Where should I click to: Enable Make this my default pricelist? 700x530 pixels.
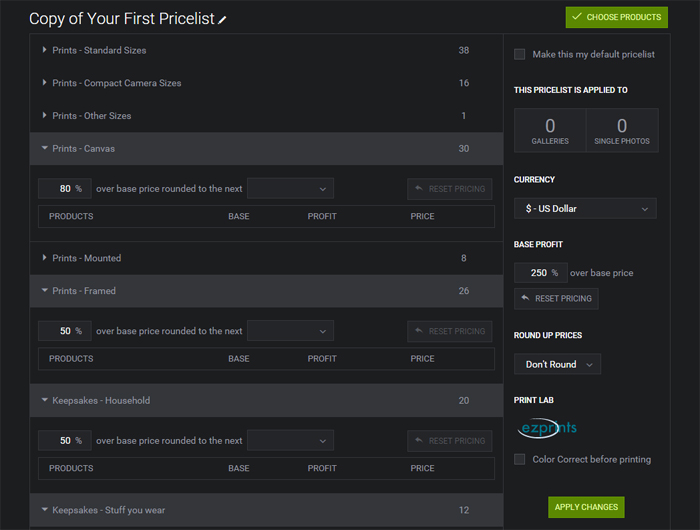[519, 54]
